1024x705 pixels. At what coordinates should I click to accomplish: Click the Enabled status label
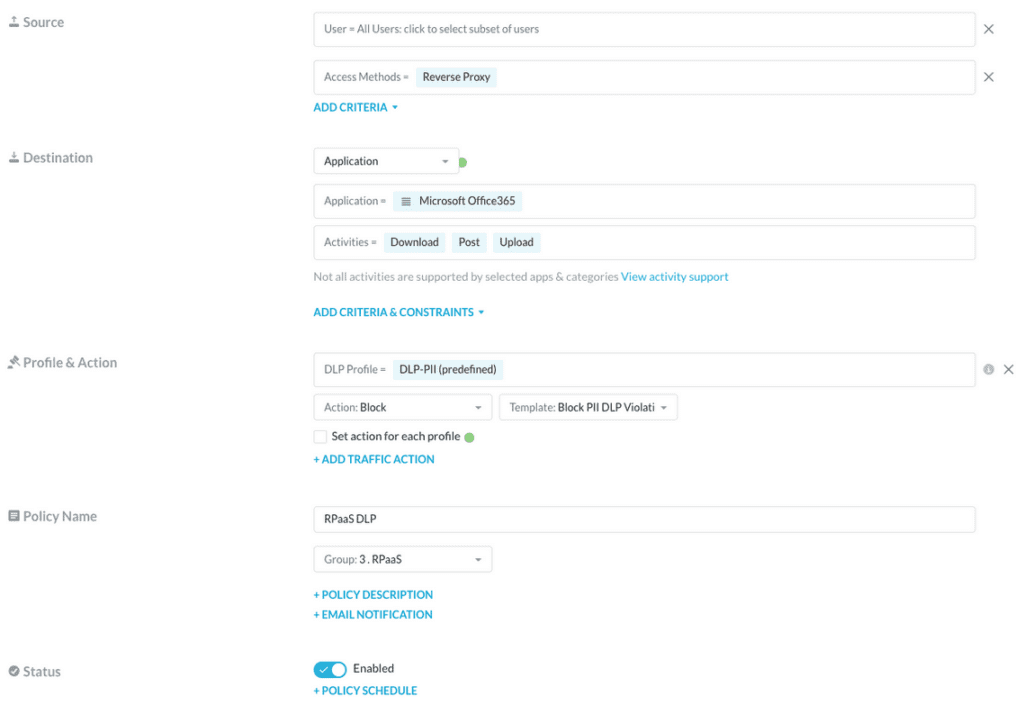pos(374,668)
